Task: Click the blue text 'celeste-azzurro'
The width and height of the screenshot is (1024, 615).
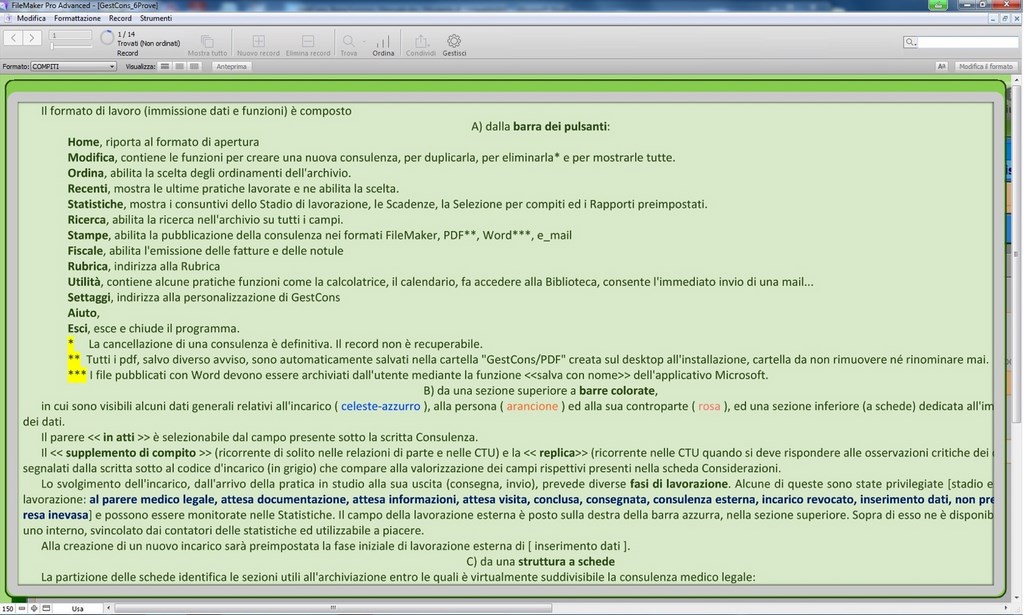Action: pos(381,406)
